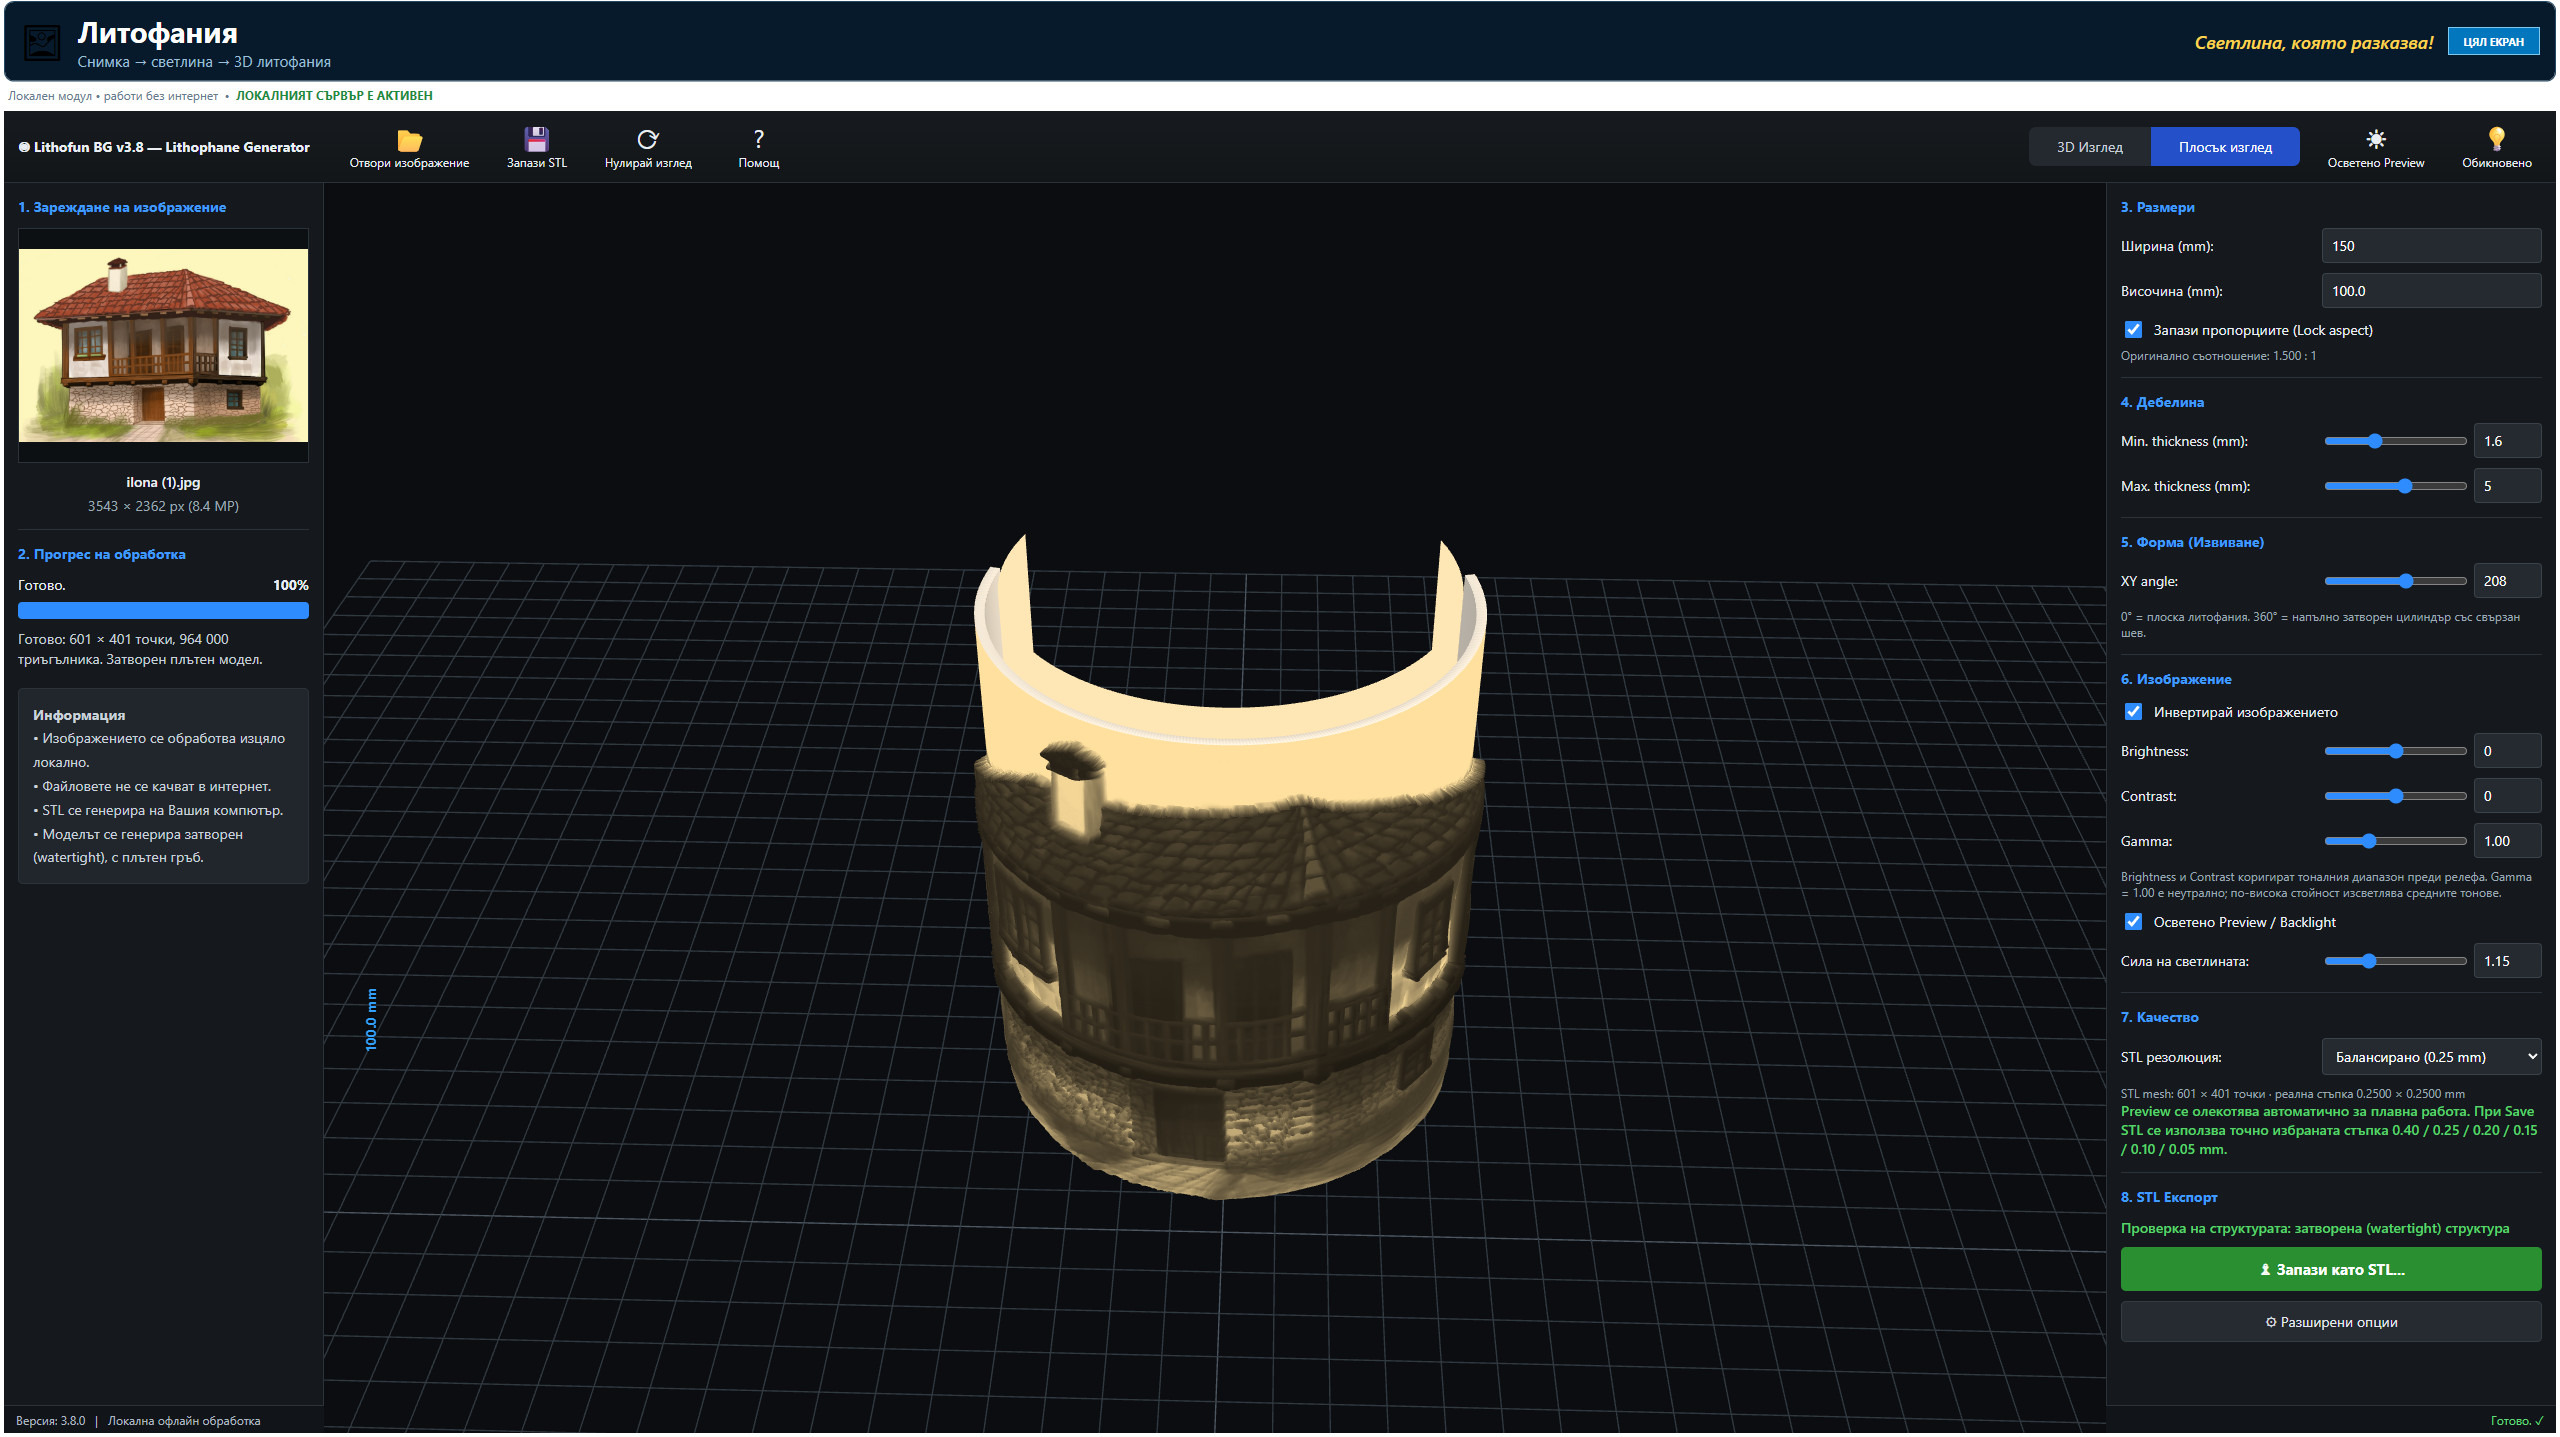Click the 100.0 mm dimension label
This screenshot has height=1437, width=2560.
coord(371,1020)
